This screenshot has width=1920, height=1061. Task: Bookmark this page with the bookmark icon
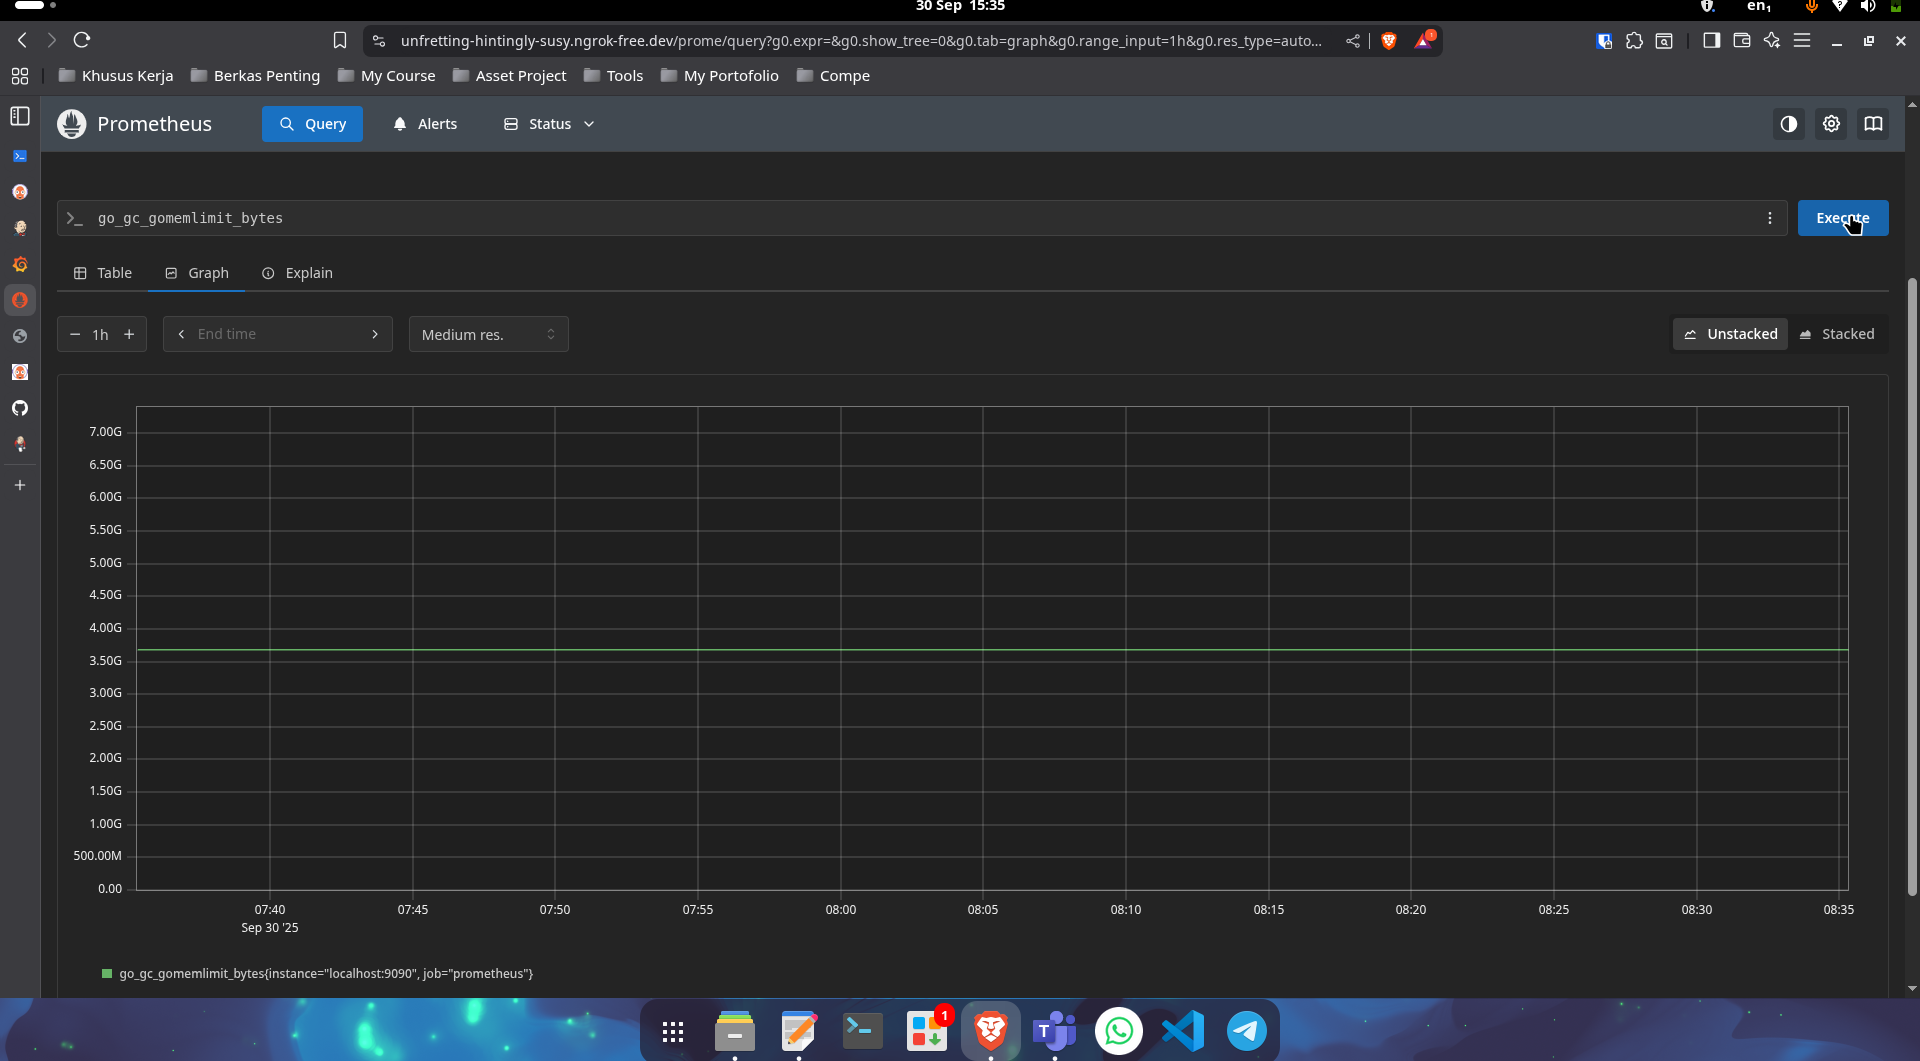click(x=340, y=41)
